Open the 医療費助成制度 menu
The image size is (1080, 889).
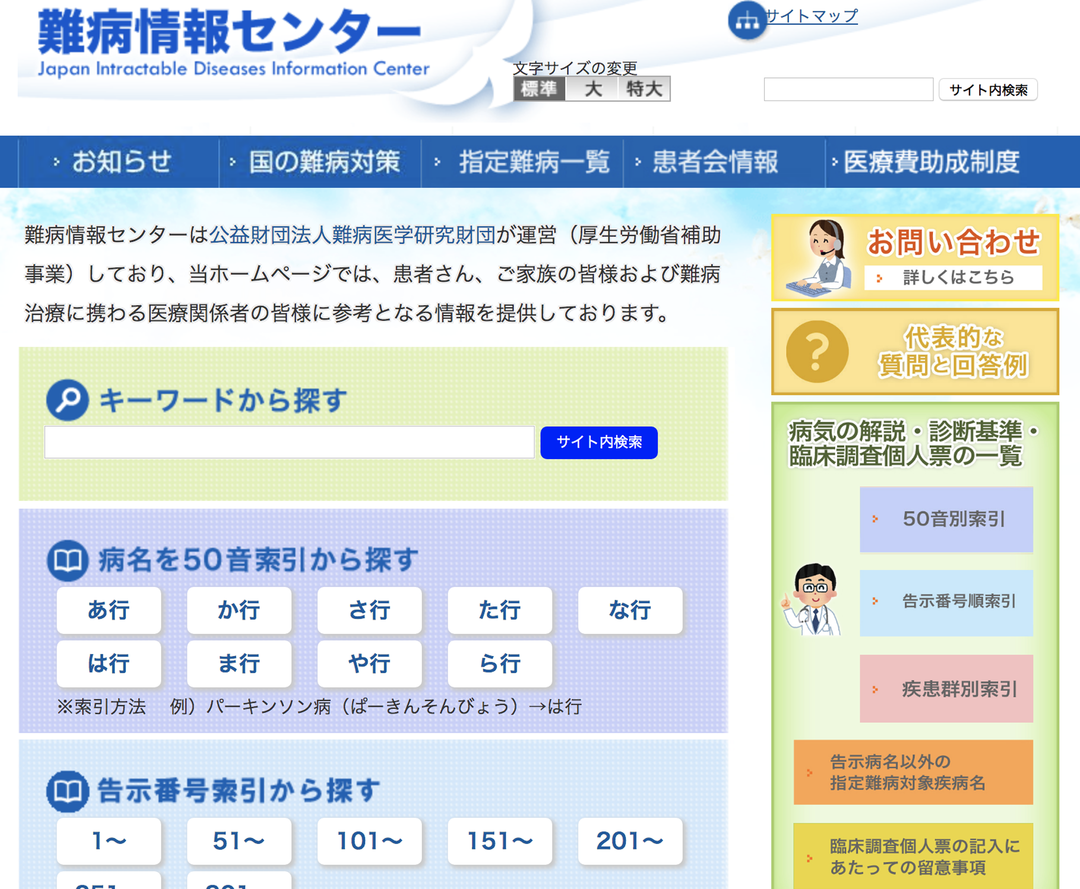[x=934, y=161]
